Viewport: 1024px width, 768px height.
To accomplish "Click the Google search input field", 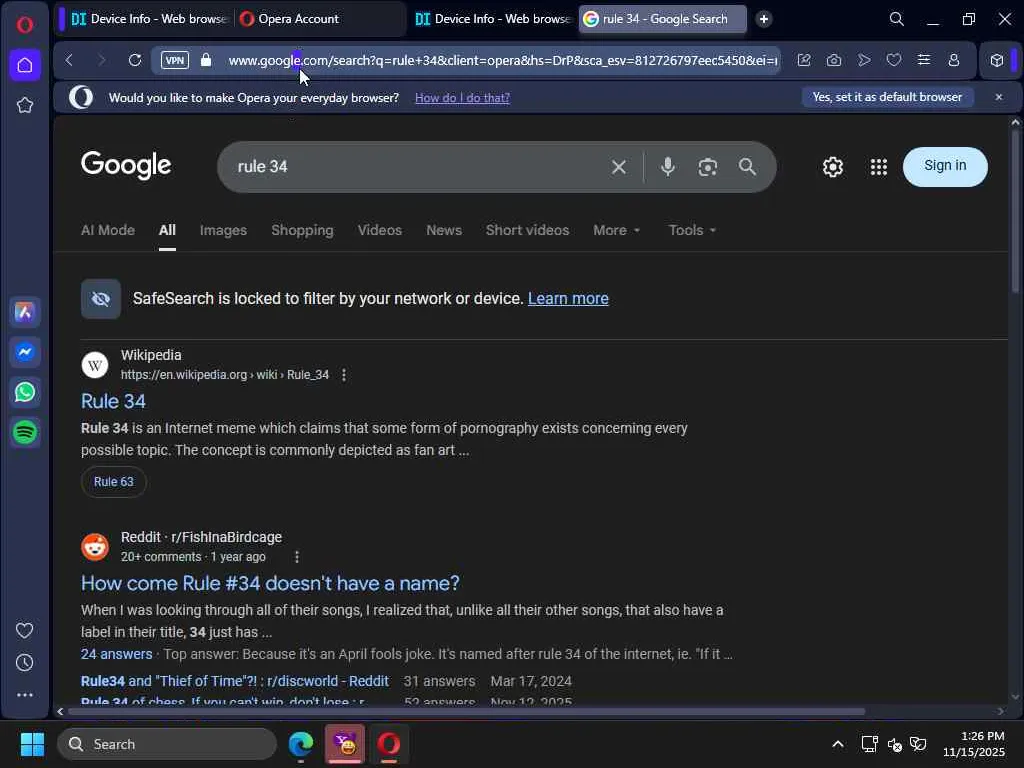I will [418, 167].
